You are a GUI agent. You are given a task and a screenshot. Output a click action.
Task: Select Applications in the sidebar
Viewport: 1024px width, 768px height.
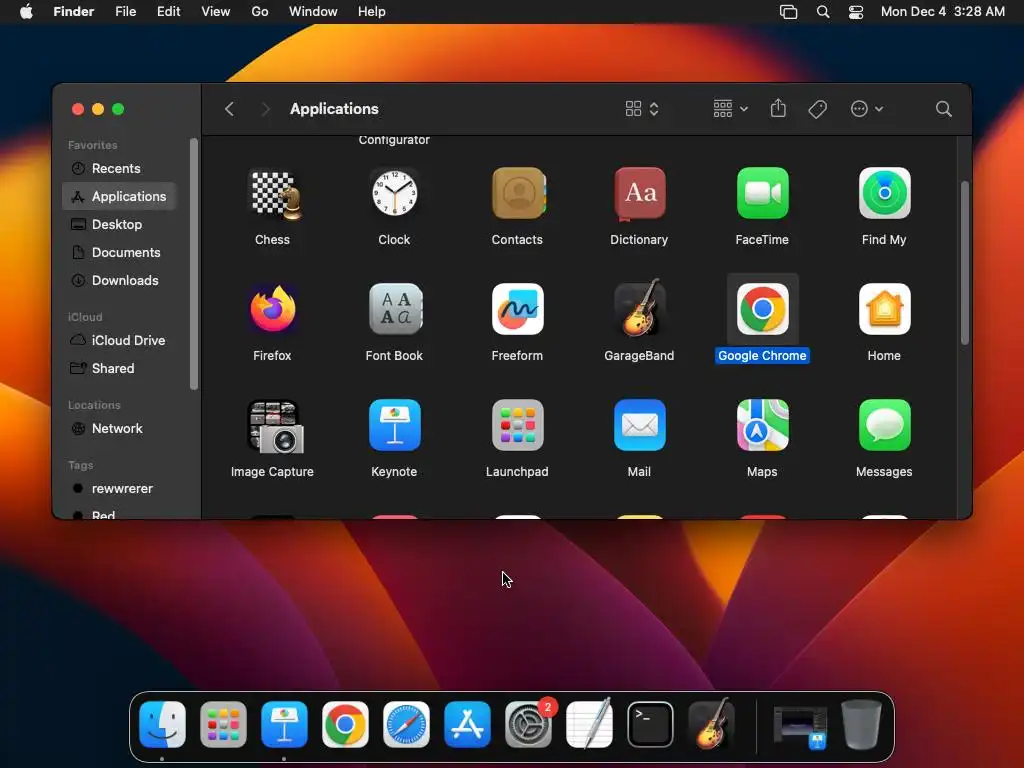click(x=119, y=197)
